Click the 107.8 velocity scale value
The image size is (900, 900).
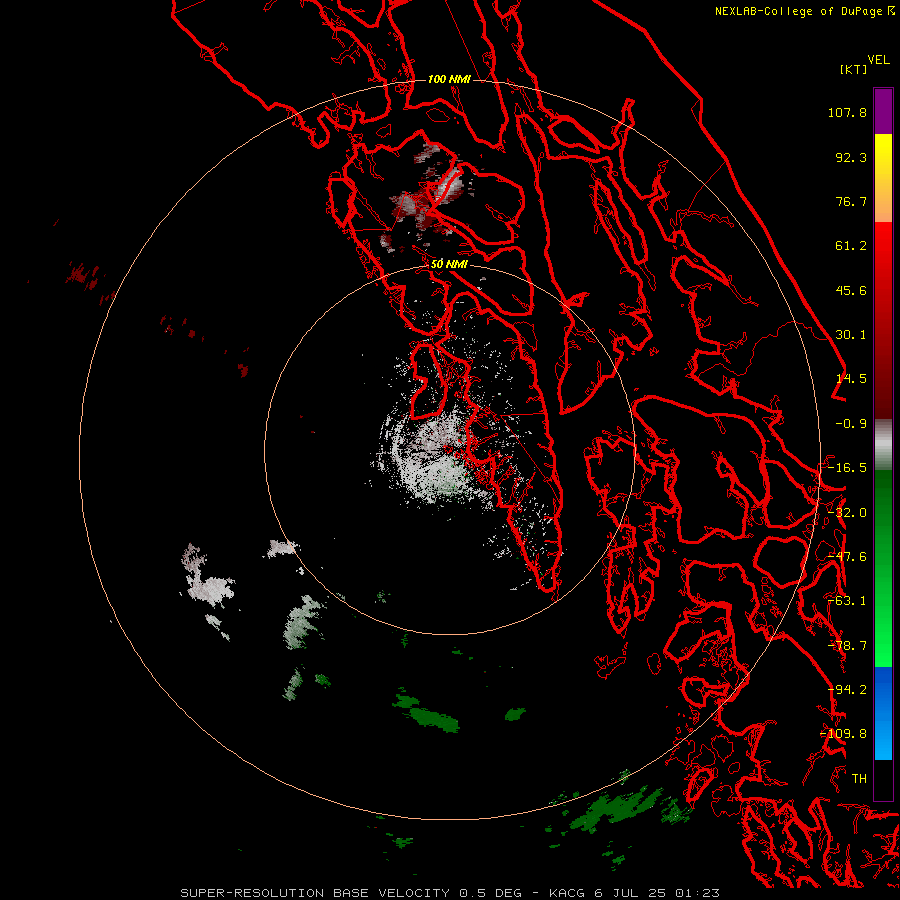847,112
